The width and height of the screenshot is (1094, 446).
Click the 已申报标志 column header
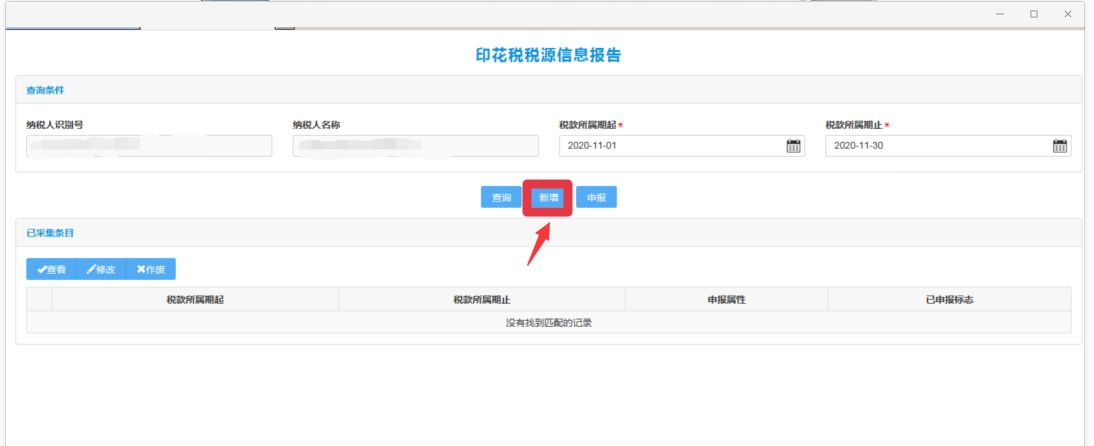click(949, 299)
